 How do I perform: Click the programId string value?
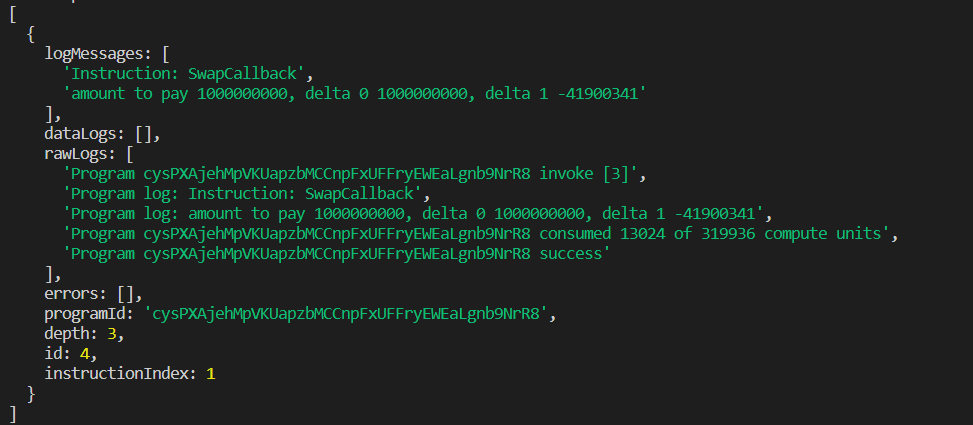tap(350, 313)
